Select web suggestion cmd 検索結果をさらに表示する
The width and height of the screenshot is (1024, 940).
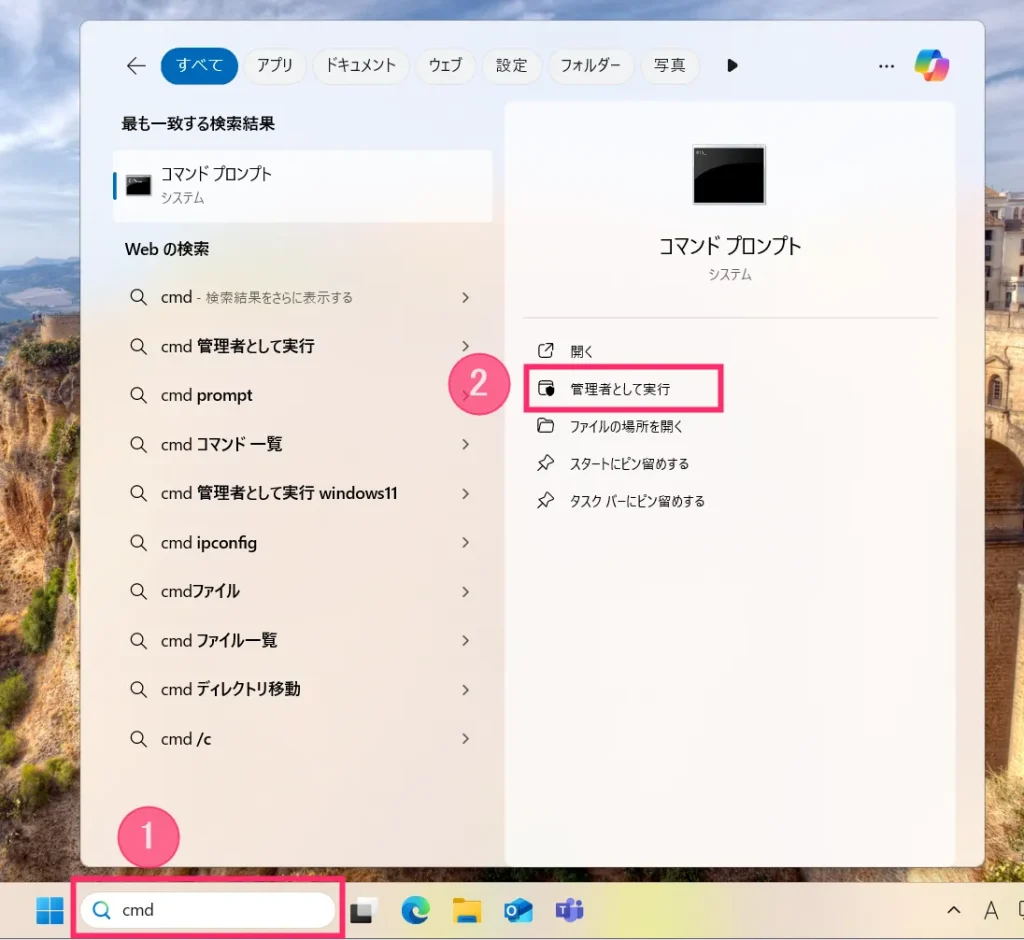[x=302, y=297]
